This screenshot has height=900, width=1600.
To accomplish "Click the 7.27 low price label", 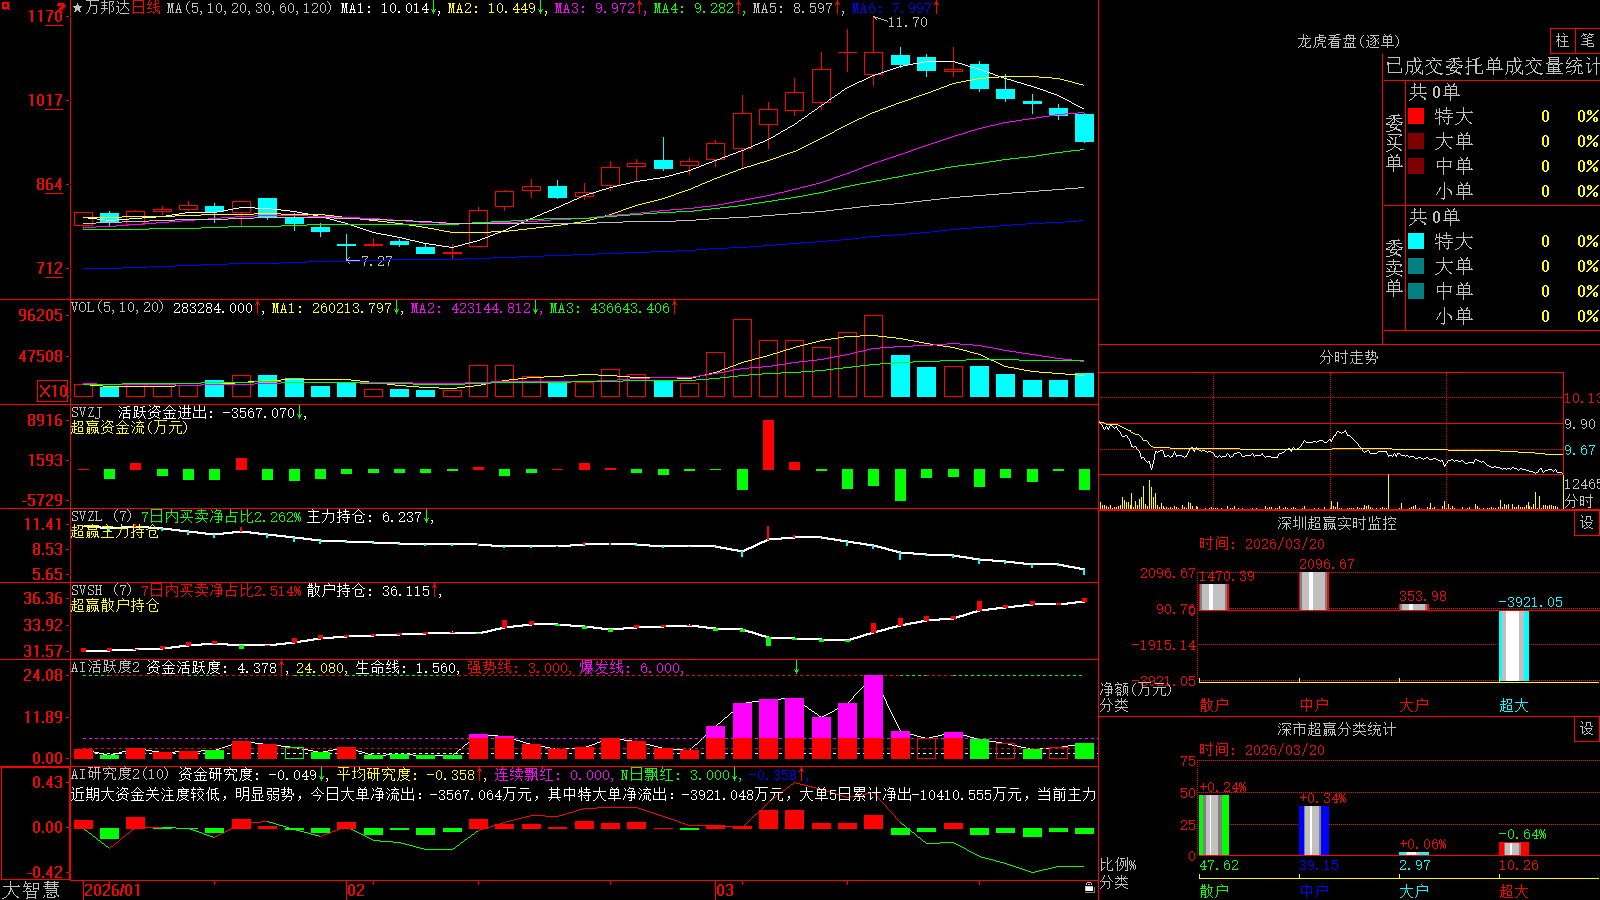I will (x=376, y=261).
